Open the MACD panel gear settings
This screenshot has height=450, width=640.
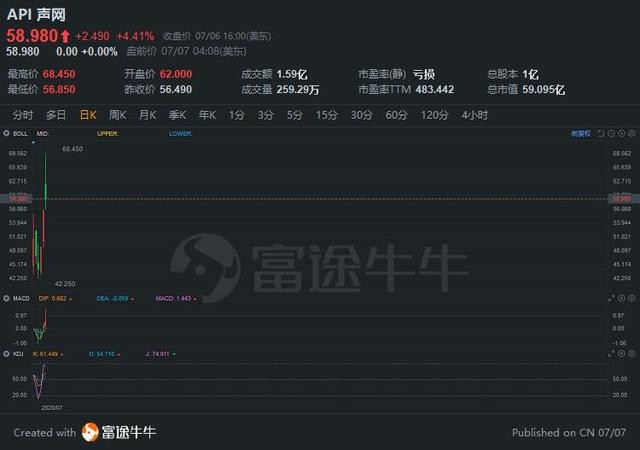point(631,299)
